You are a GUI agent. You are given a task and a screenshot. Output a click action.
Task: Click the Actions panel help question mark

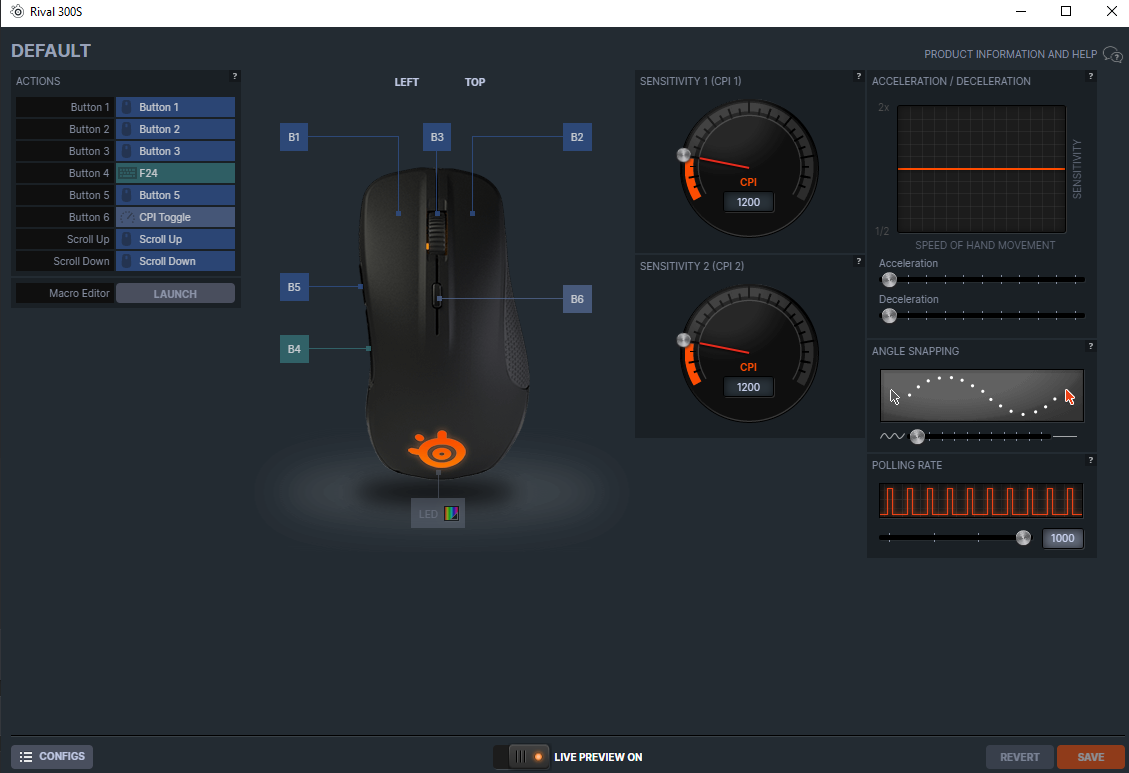click(x=235, y=76)
